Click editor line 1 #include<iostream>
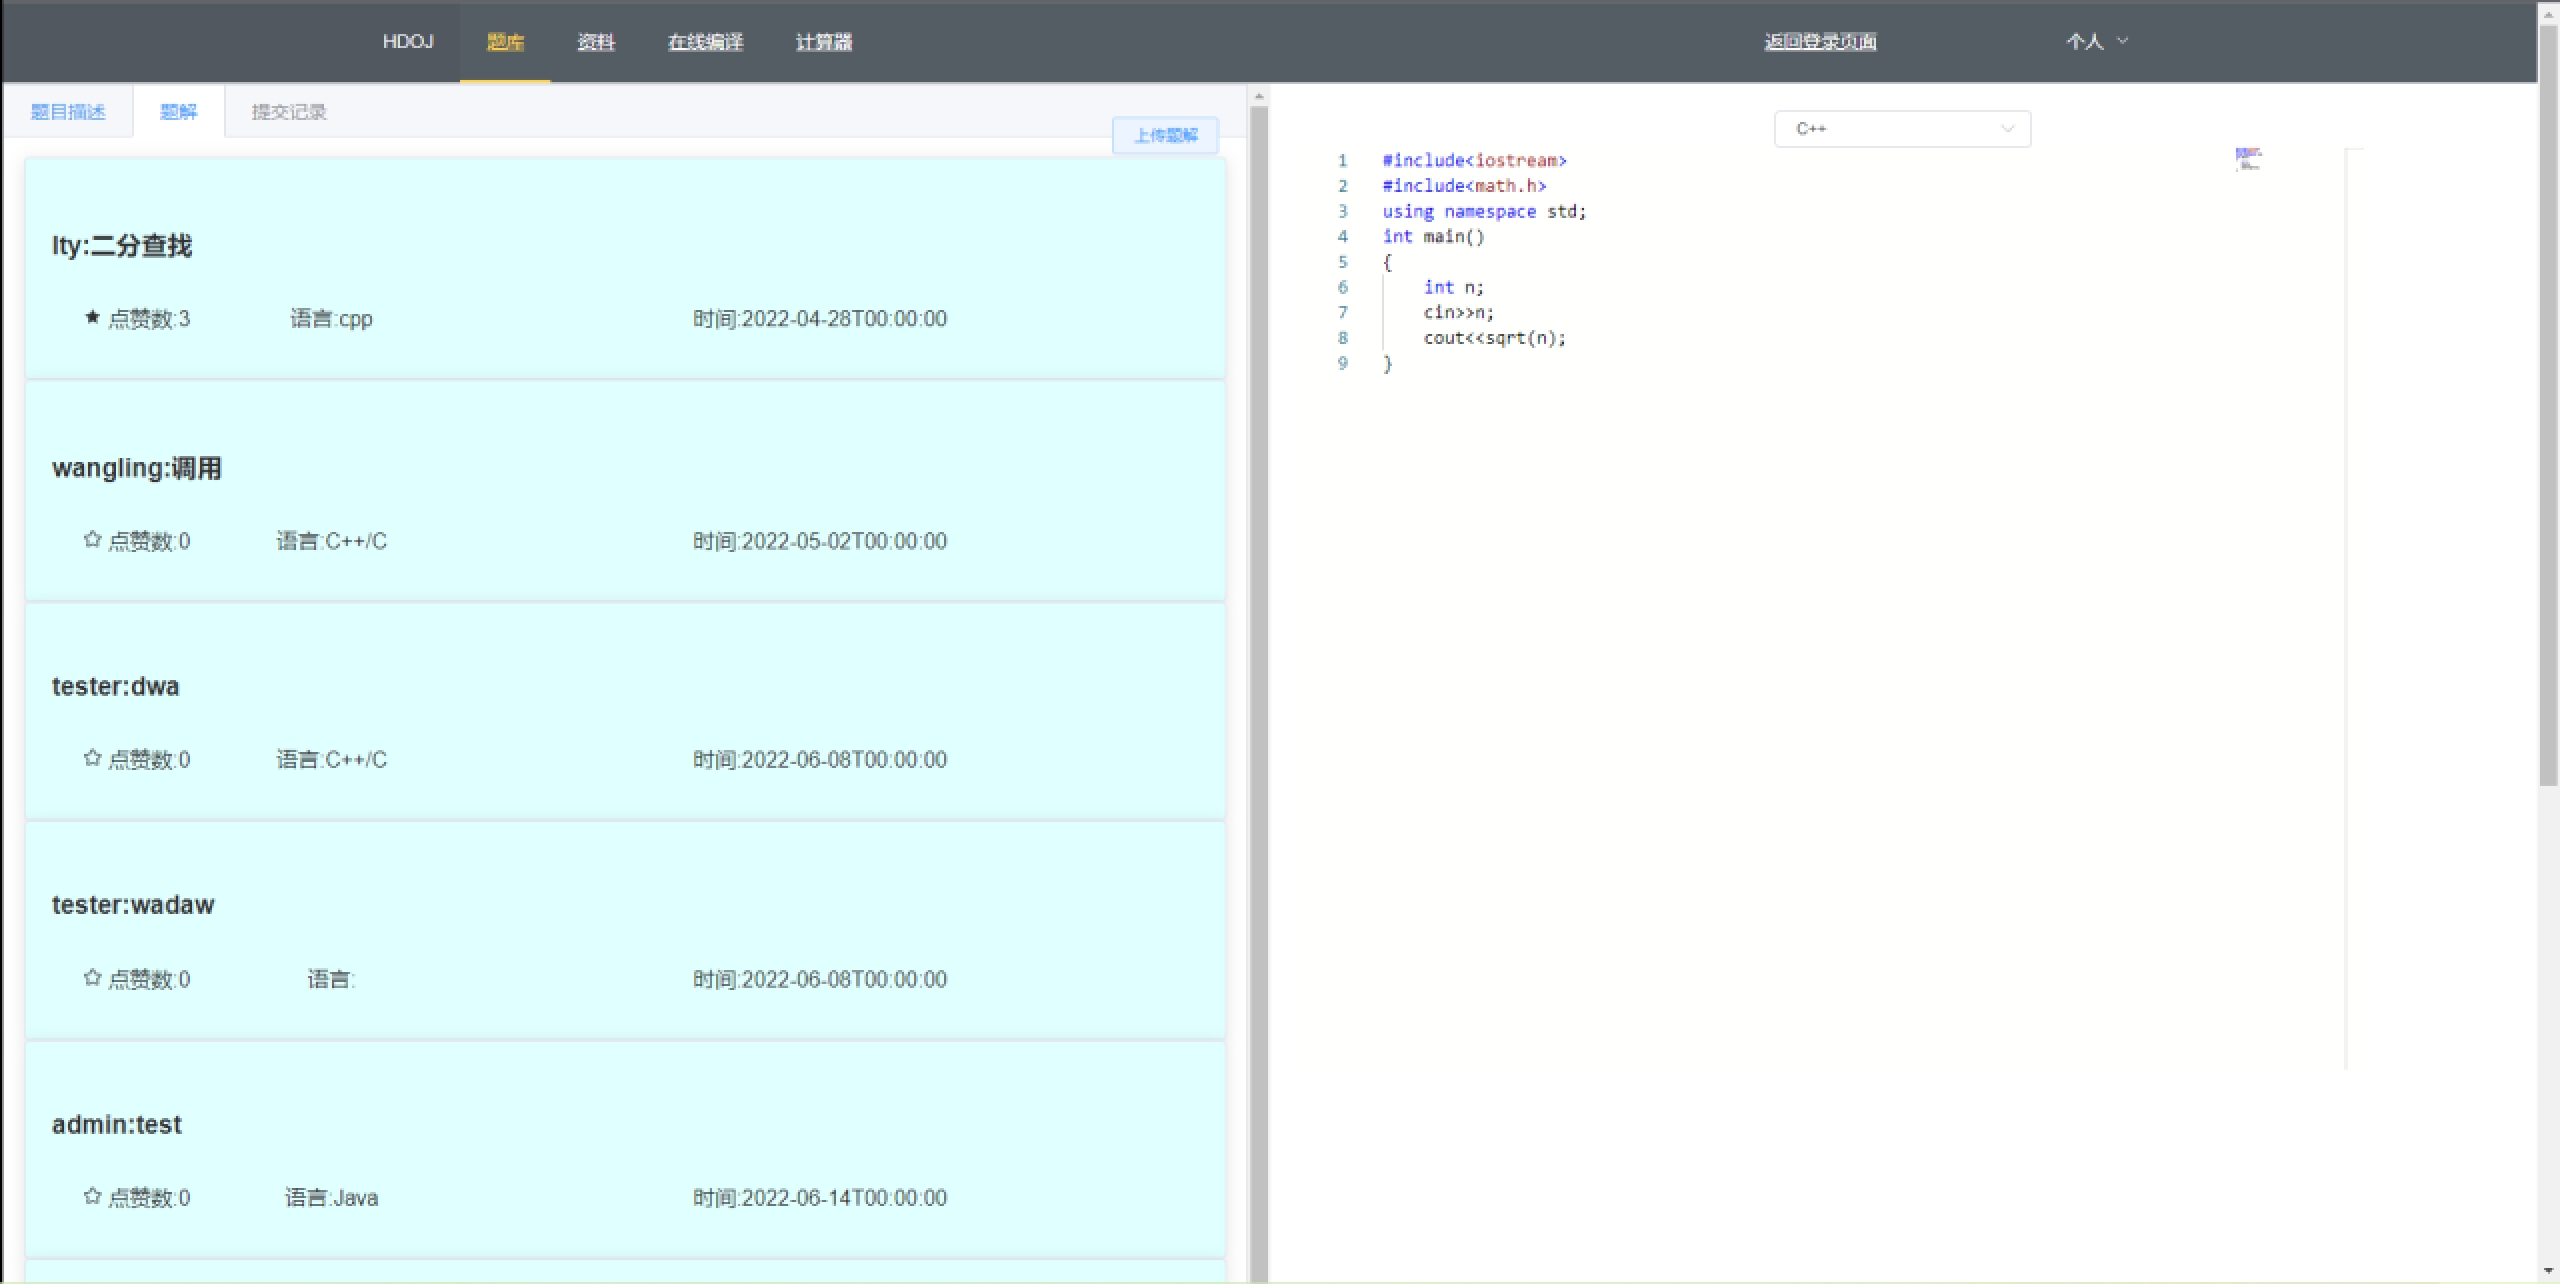 point(1474,160)
